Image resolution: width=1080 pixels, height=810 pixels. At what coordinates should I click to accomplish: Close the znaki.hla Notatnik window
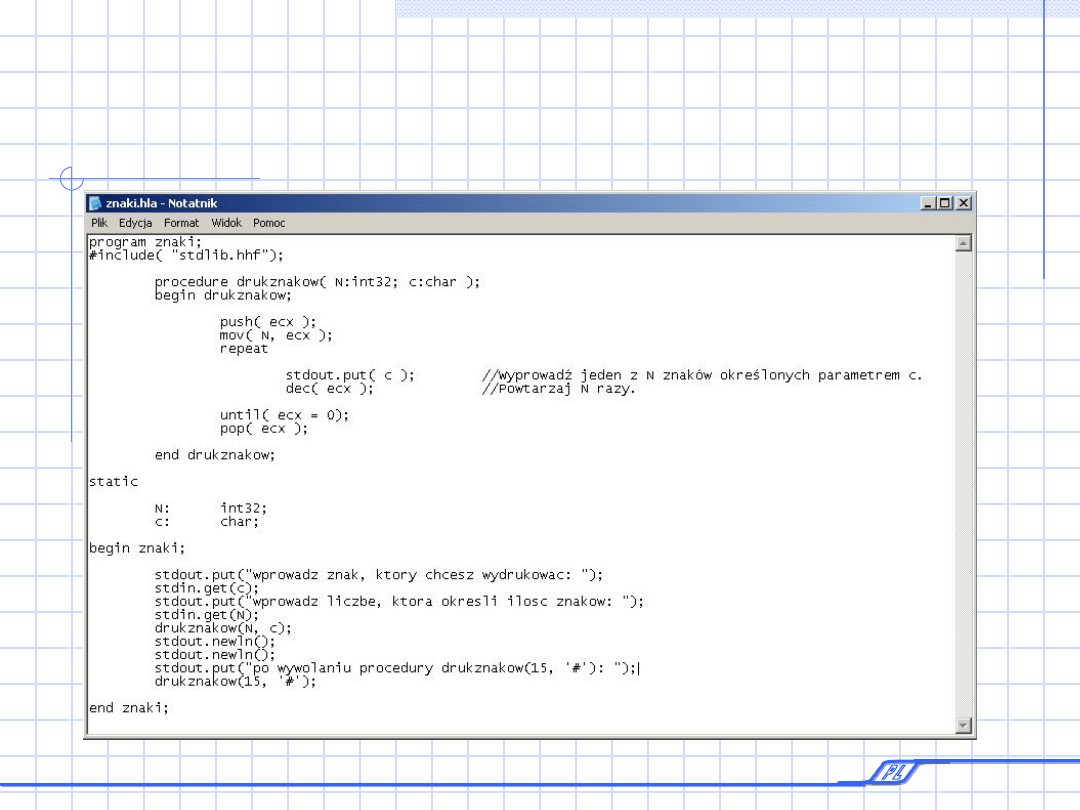point(963,203)
